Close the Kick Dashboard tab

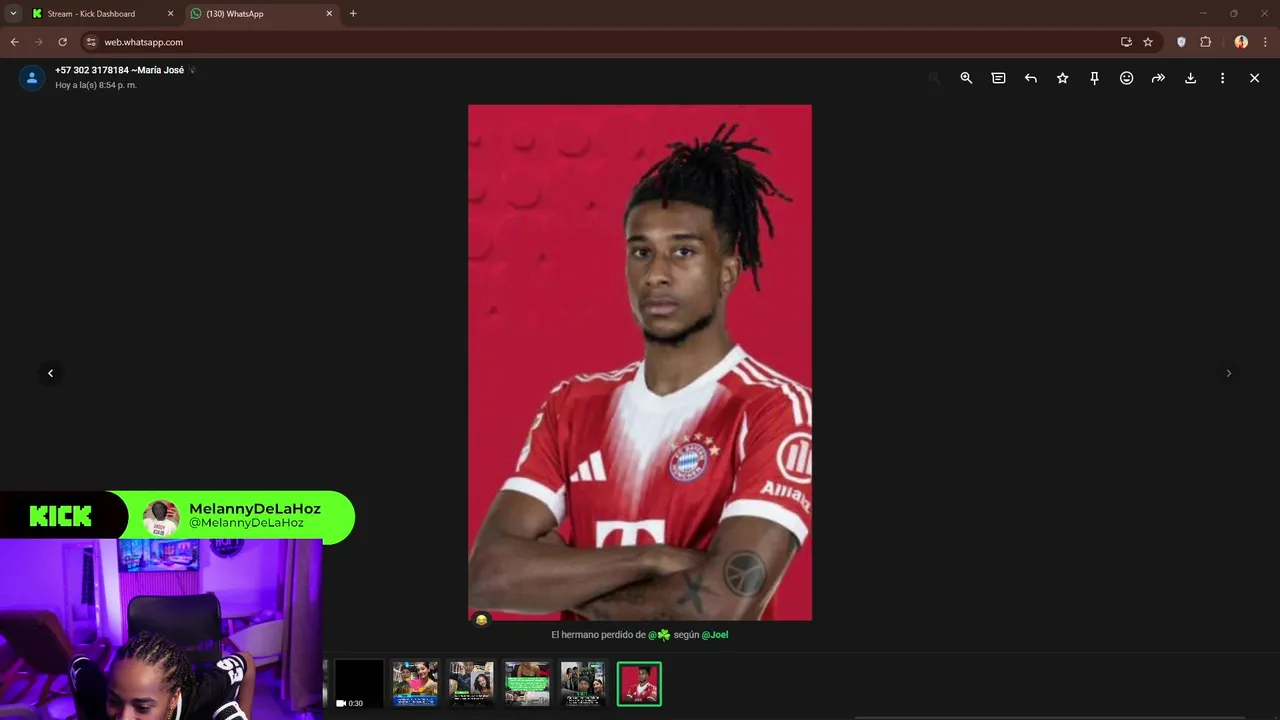[x=170, y=14]
